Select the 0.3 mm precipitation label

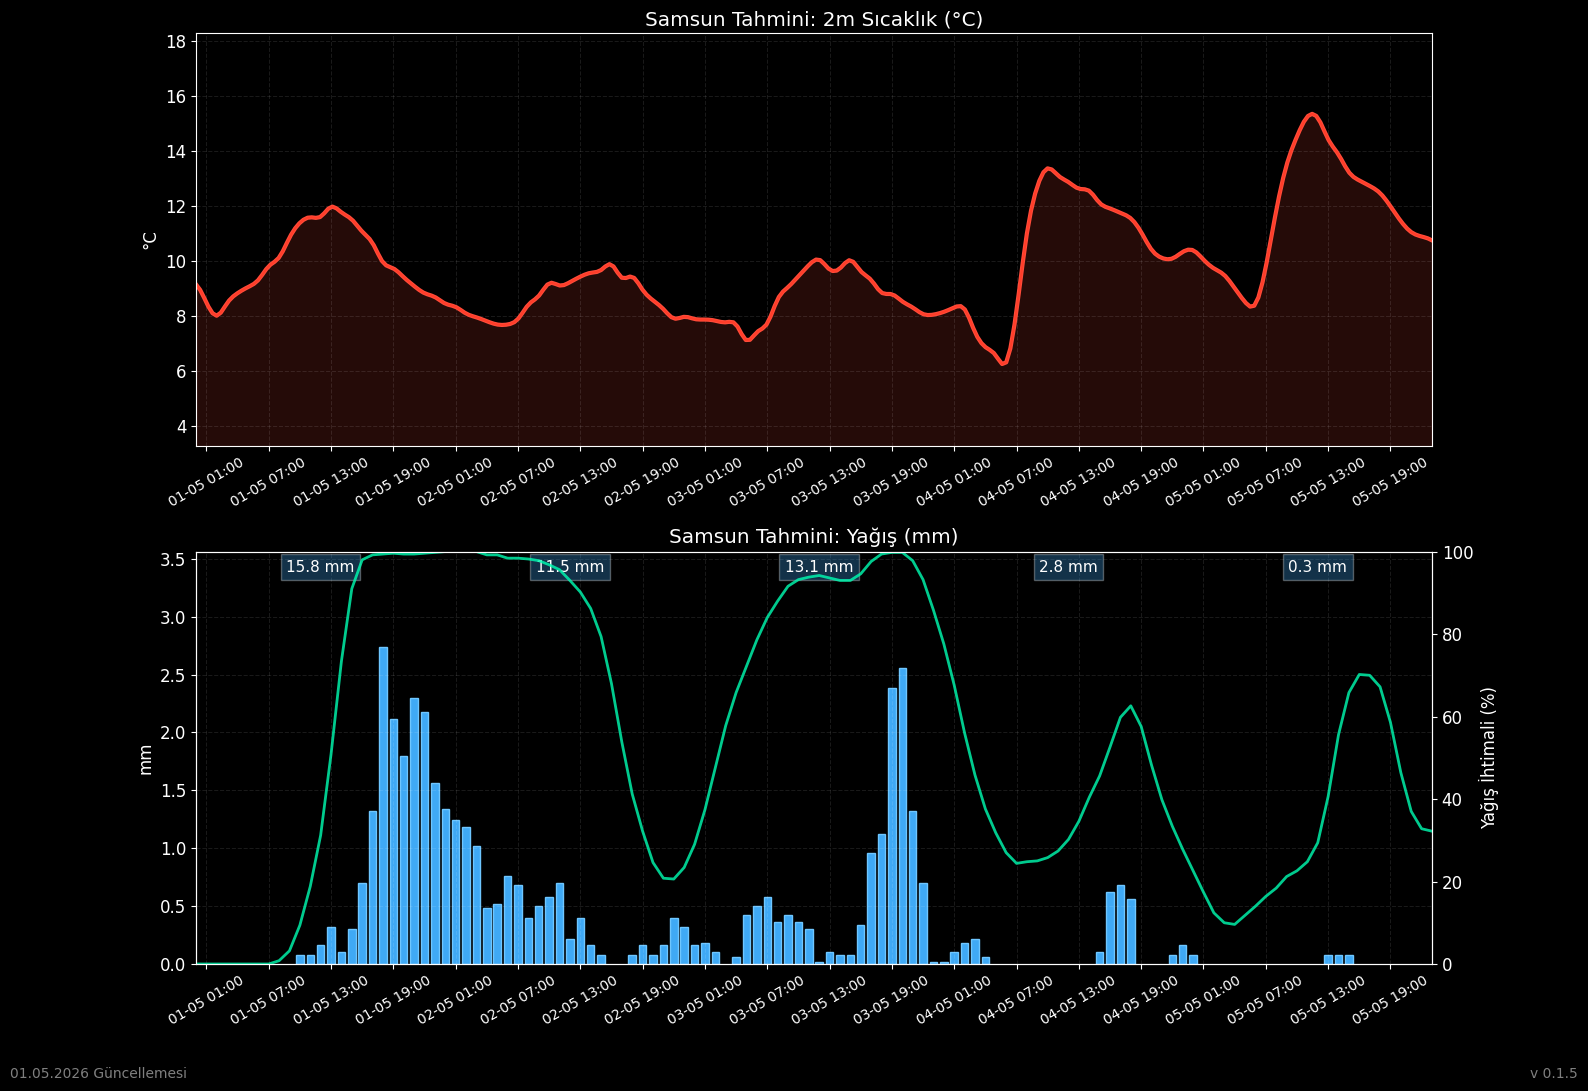1317,567
